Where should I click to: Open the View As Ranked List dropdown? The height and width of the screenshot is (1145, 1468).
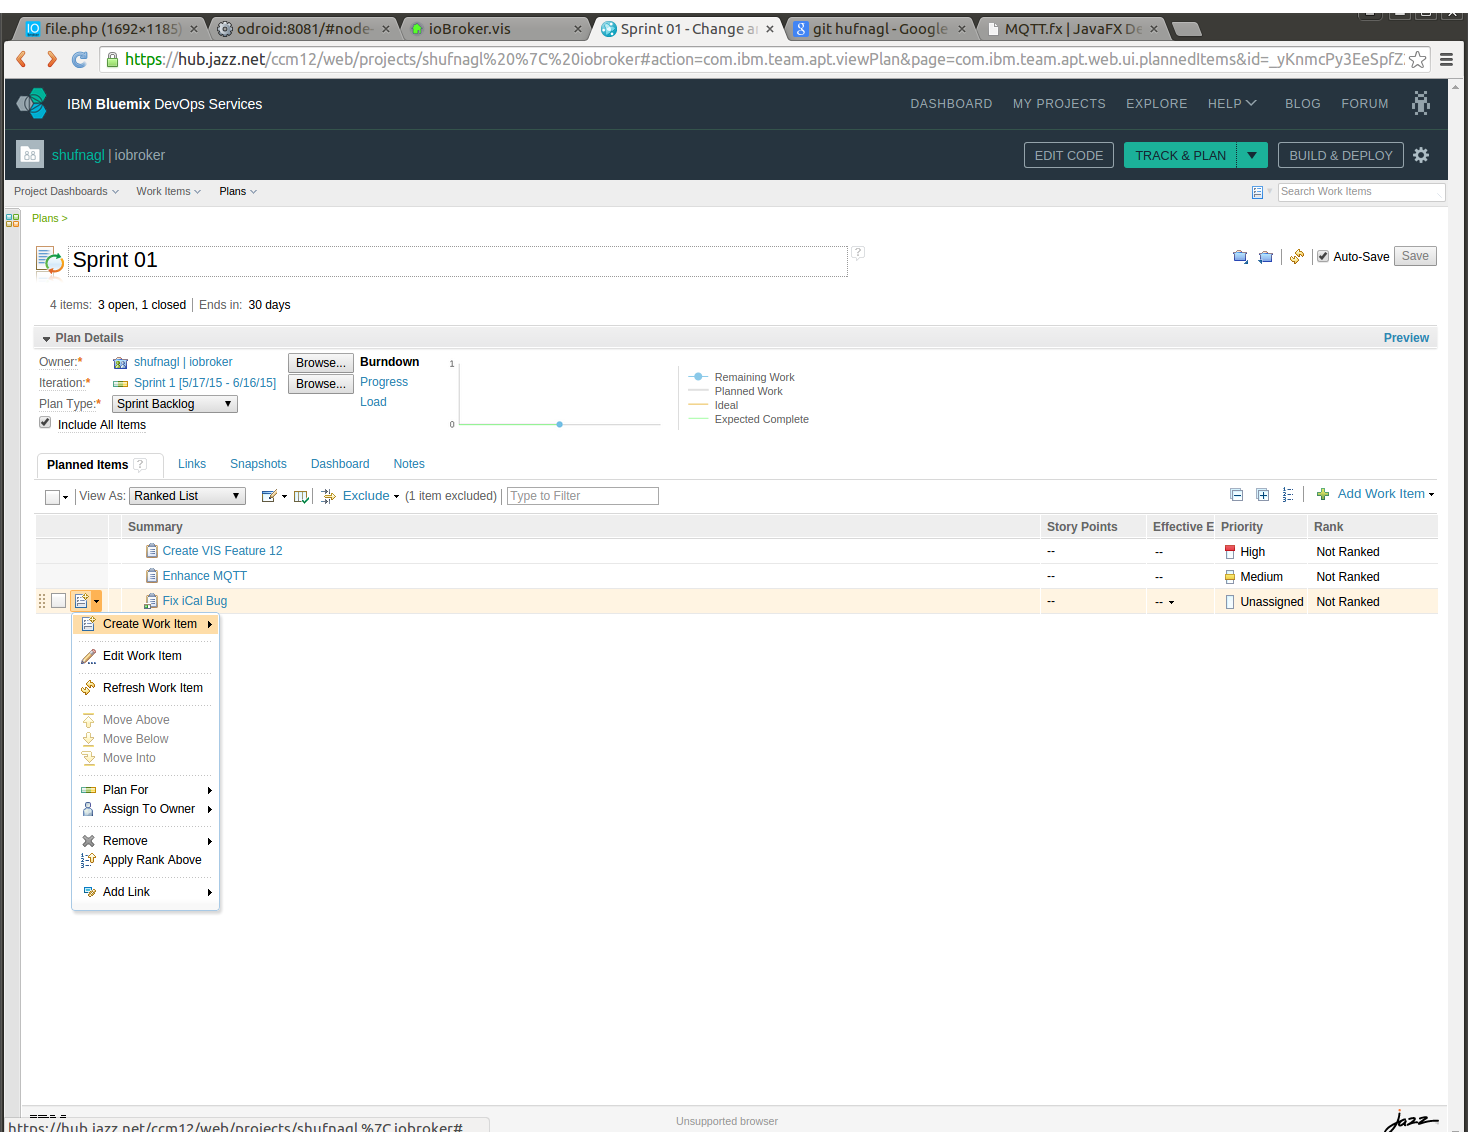pyautogui.click(x=188, y=496)
